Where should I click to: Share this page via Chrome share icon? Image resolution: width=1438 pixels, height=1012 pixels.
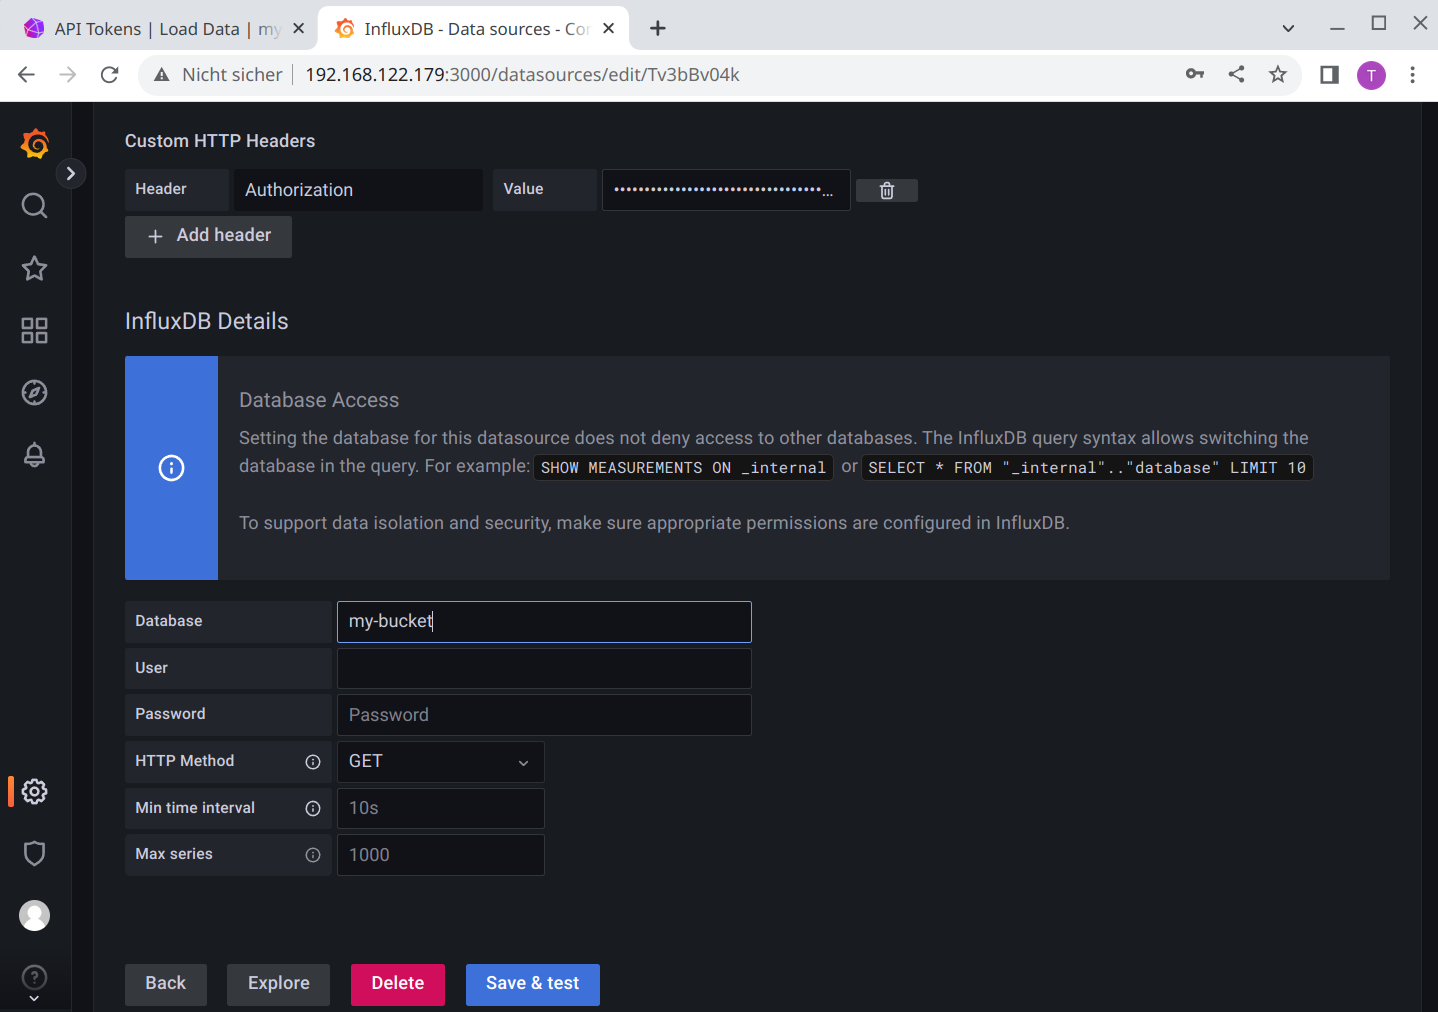click(1237, 74)
